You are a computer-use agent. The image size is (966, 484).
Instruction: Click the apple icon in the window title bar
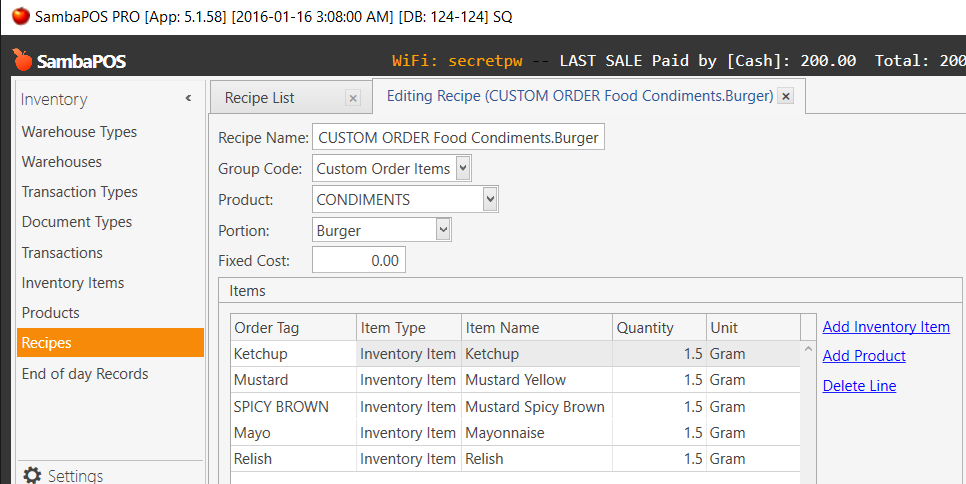click(x=21, y=16)
